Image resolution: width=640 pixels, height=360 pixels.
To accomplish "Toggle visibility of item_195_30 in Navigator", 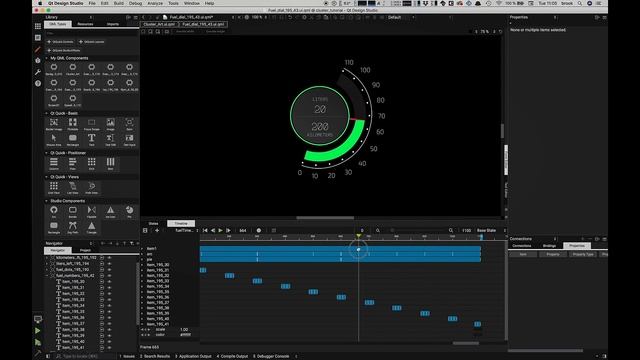I will tap(109, 282).
